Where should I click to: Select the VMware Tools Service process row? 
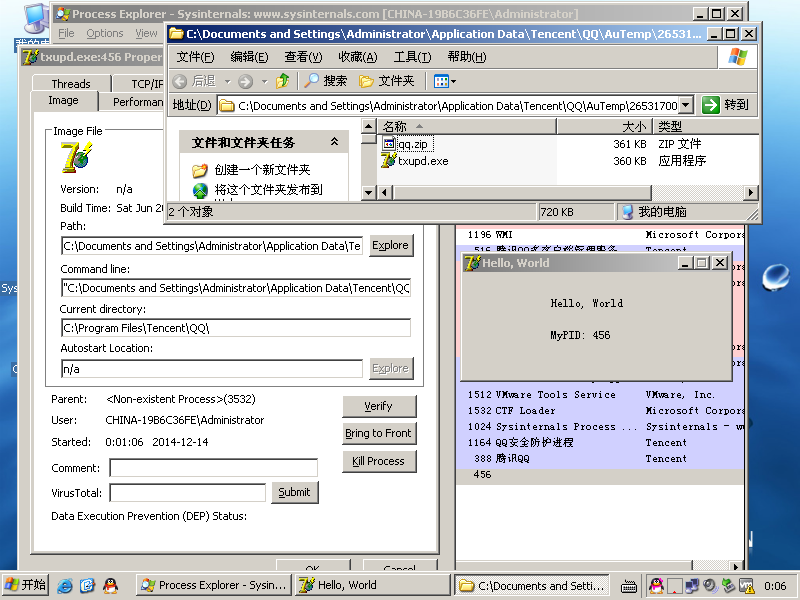[600, 394]
